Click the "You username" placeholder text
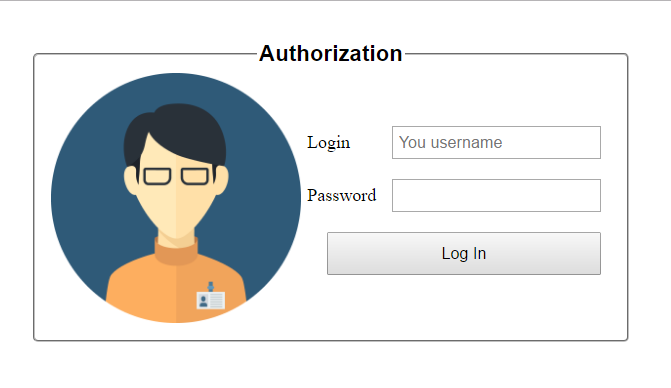This screenshot has height=388, width=671. click(451, 142)
